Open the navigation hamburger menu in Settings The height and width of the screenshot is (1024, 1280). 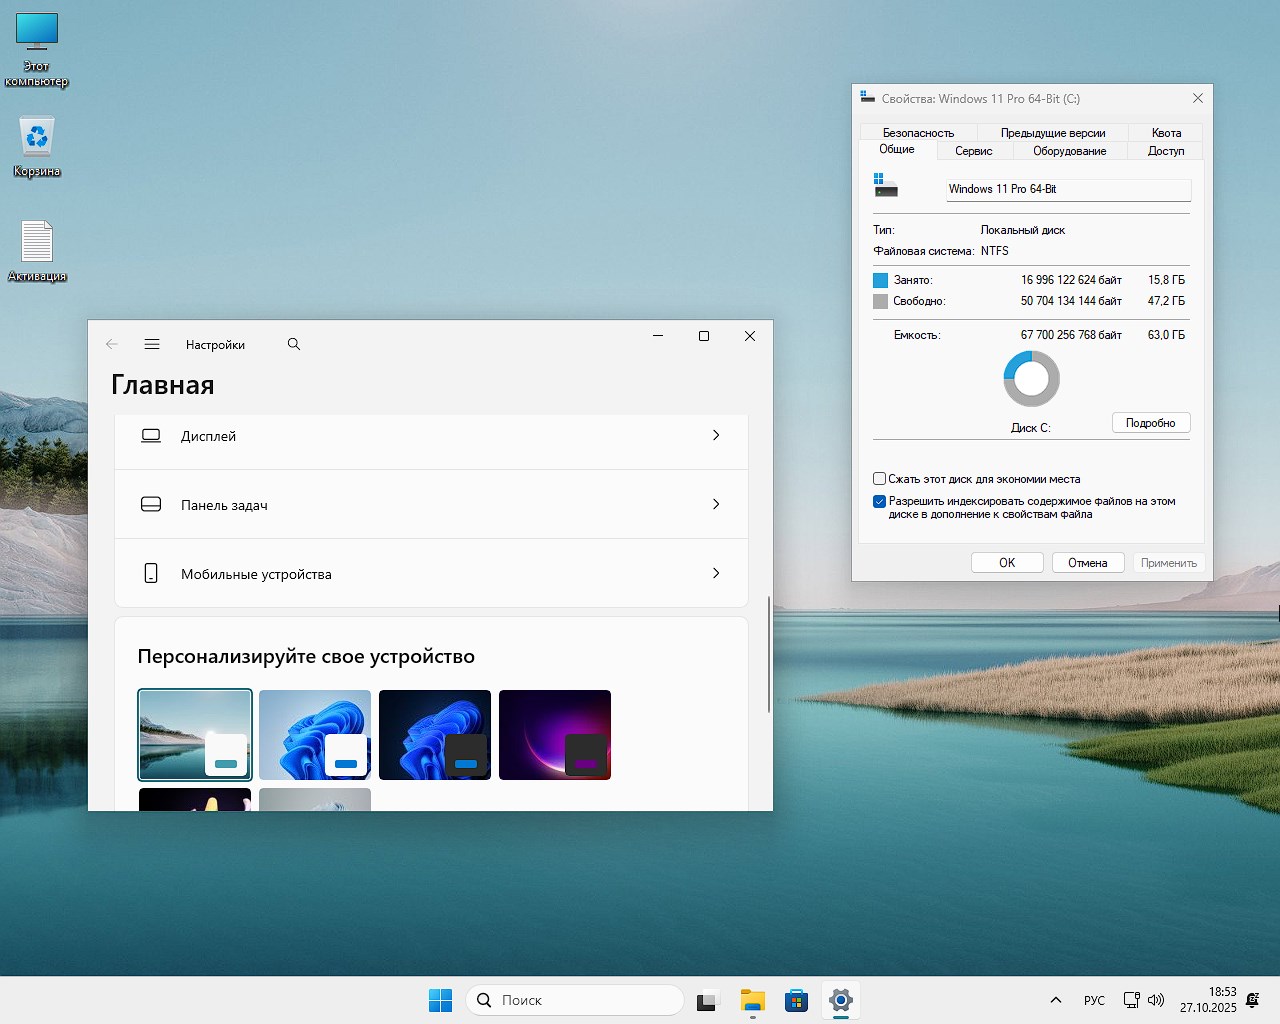point(152,344)
